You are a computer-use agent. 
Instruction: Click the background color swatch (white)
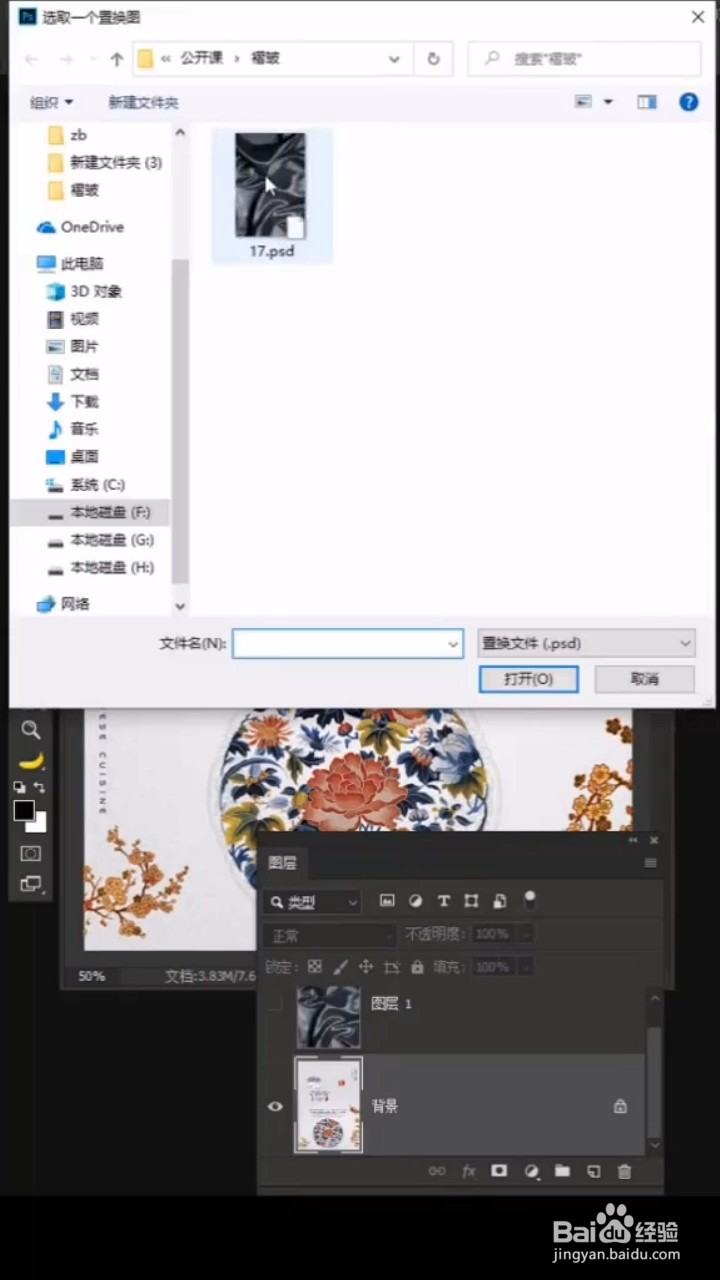pyautogui.click(x=40, y=824)
